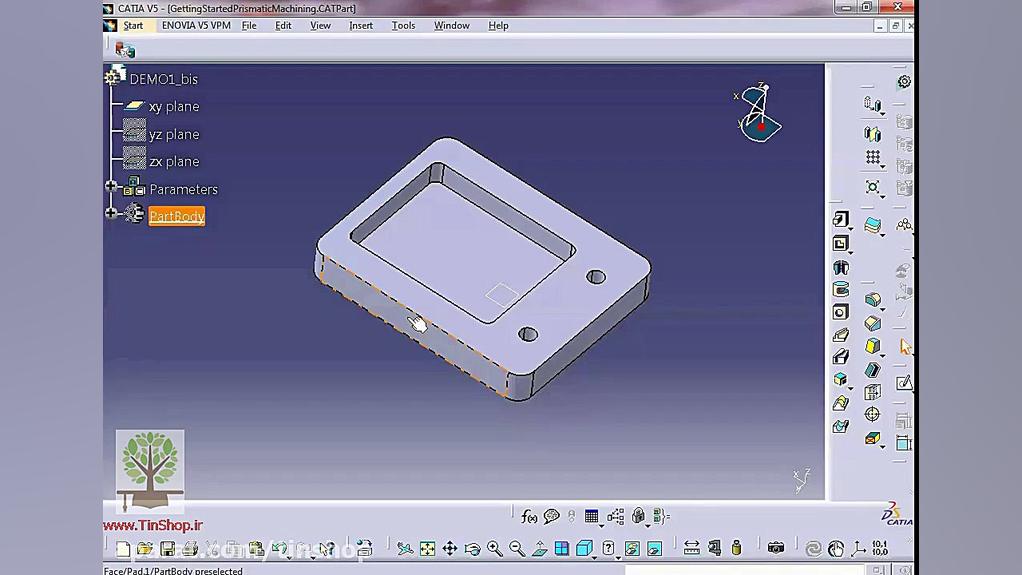Activate the Pan view tool
The height and width of the screenshot is (575, 1022).
450,548
